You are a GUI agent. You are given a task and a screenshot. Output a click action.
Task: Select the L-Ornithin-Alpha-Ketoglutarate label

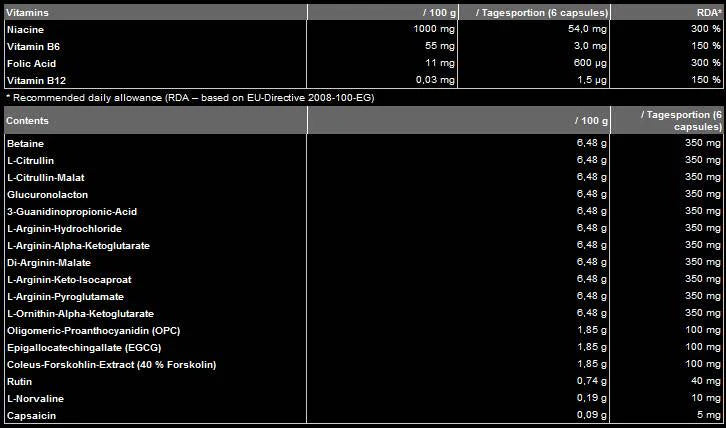(x=80, y=313)
